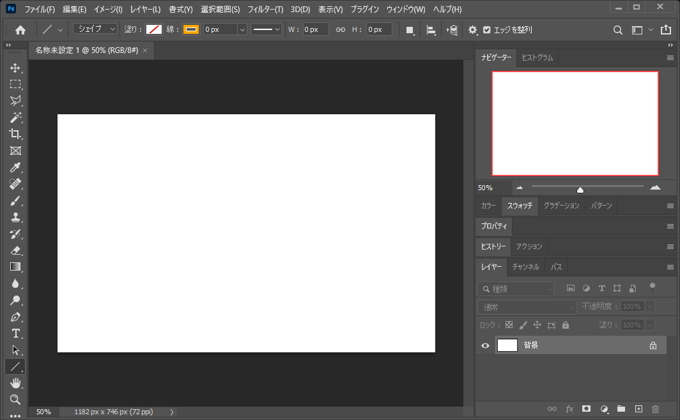Select the Eraser tool
The width and height of the screenshot is (680, 420).
15,250
